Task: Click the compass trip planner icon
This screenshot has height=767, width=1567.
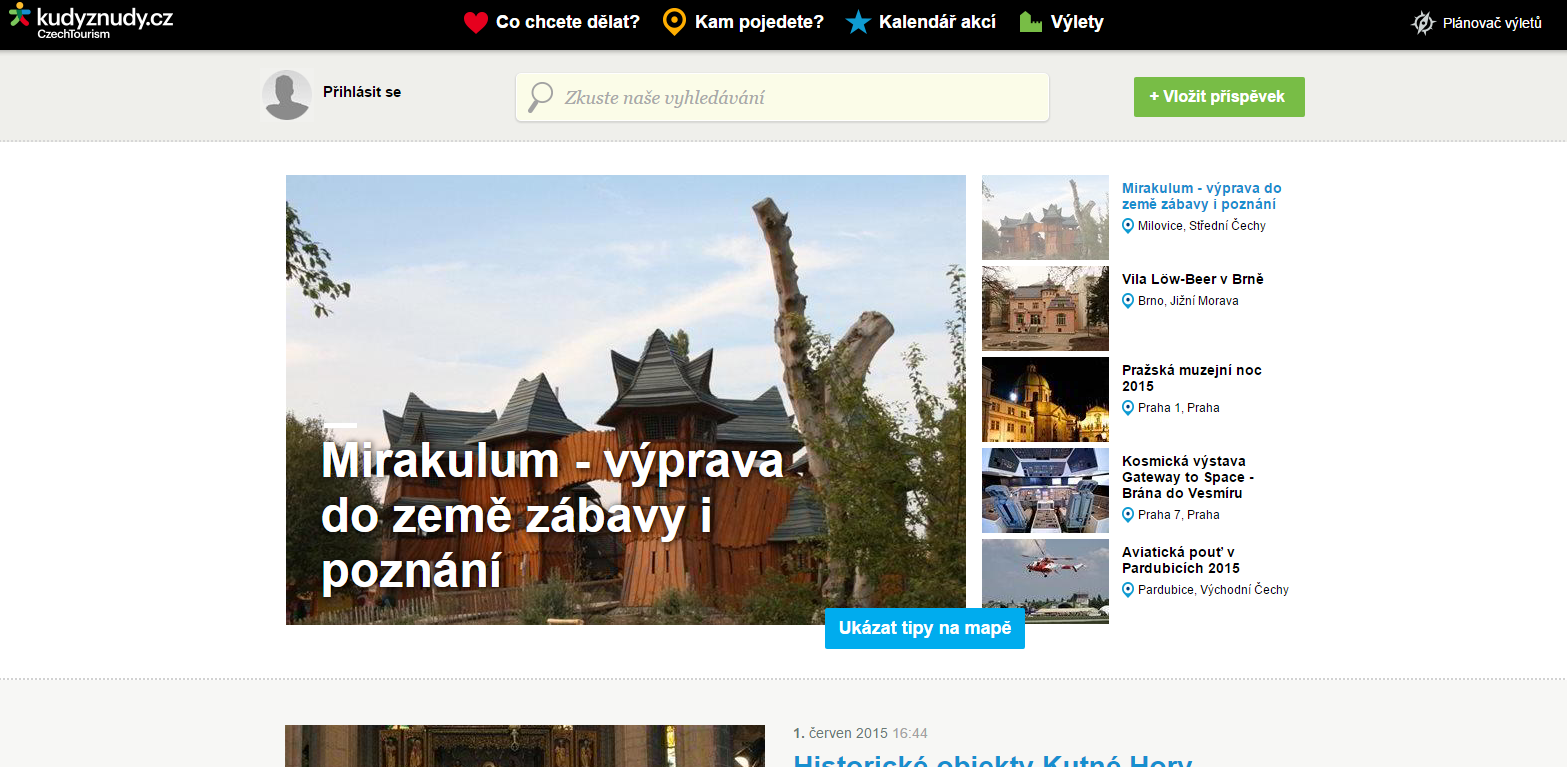Action: click(x=1423, y=23)
